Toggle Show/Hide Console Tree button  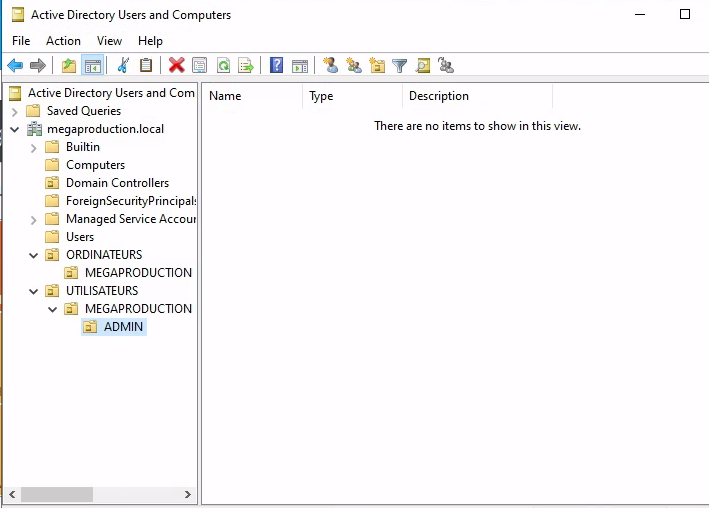pos(92,66)
